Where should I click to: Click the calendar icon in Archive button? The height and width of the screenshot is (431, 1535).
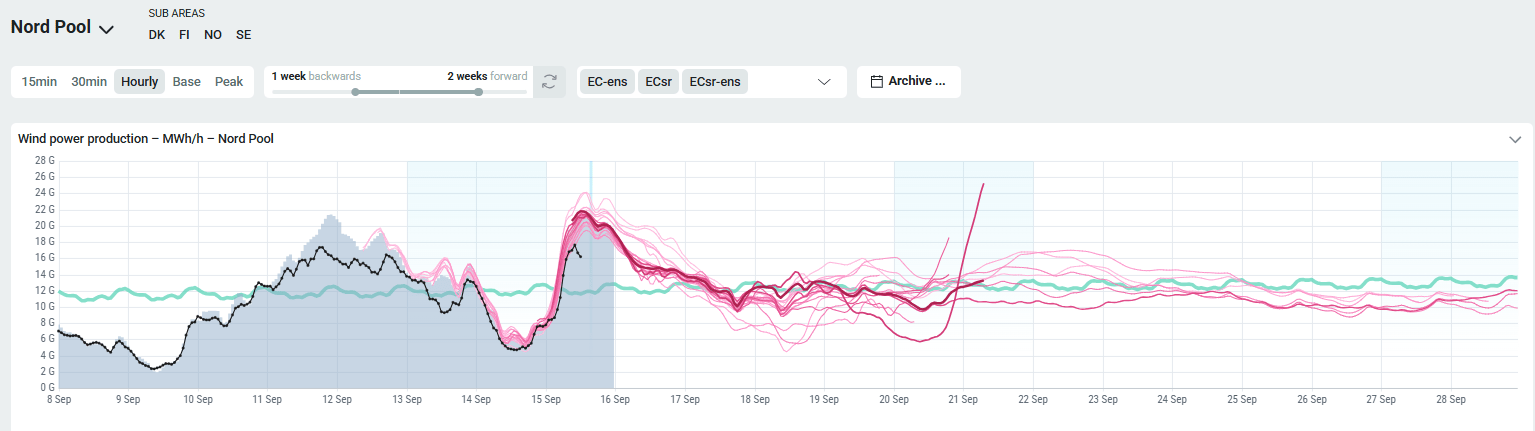click(876, 82)
